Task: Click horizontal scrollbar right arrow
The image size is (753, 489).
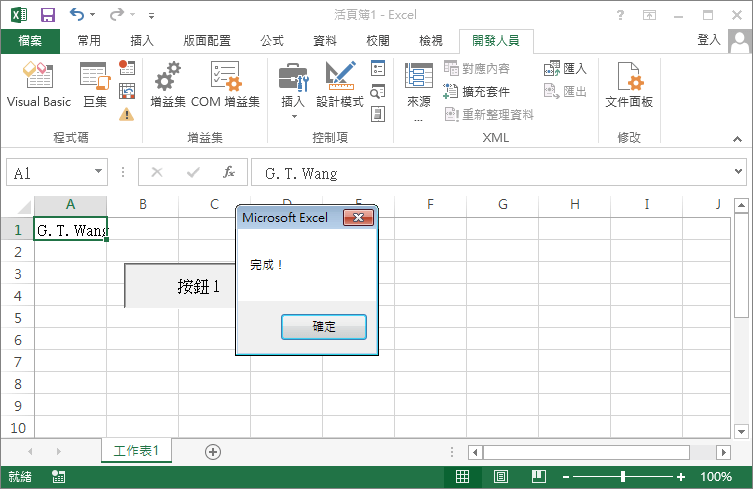Action: pyautogui.click(x=723, y=452)
